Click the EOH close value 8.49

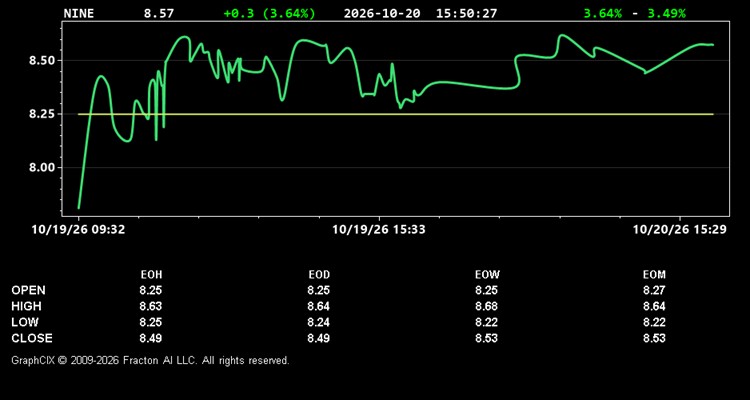(x=151, y=338)
